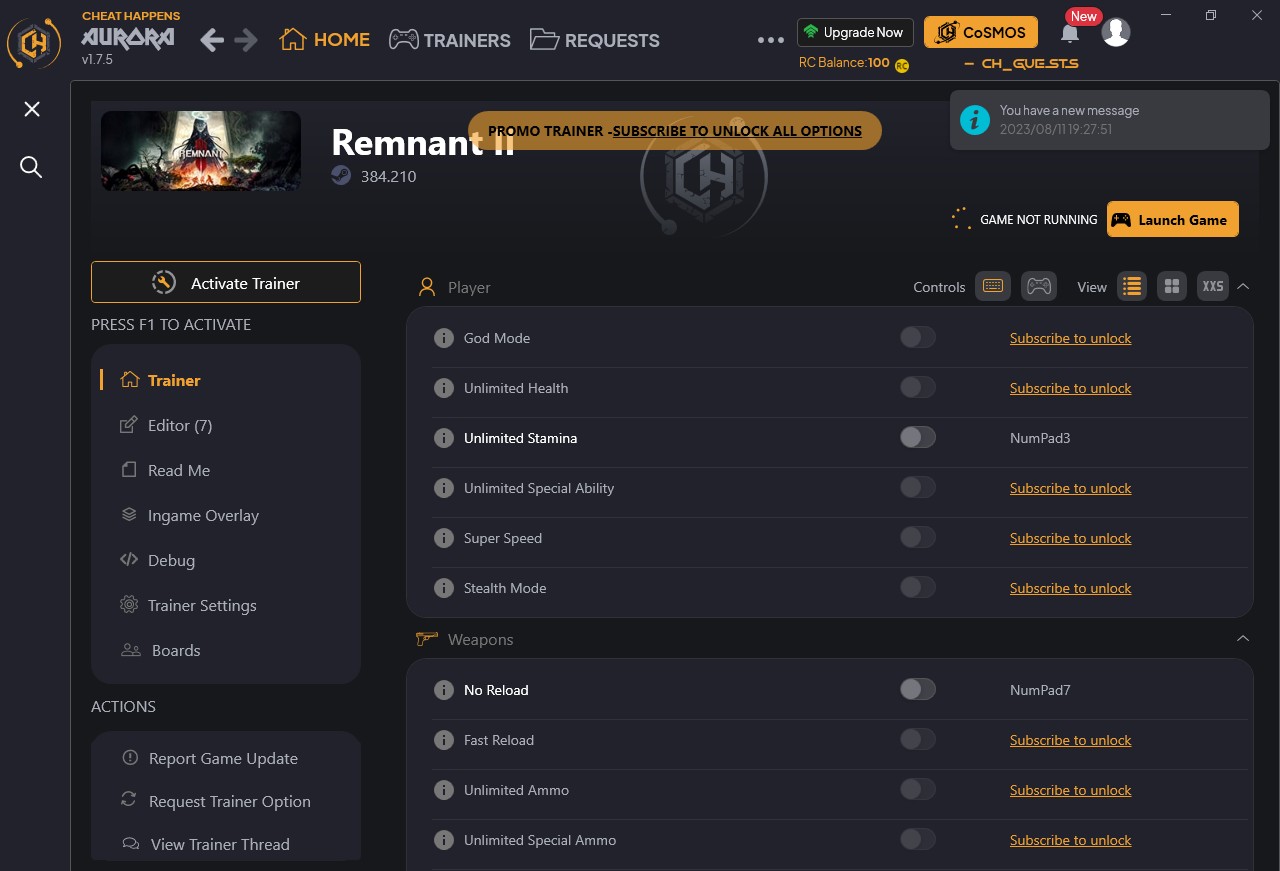Click Subscribe to unlock for Super Speed
Screen dimensions: 1280x871
coord(1070,538)
